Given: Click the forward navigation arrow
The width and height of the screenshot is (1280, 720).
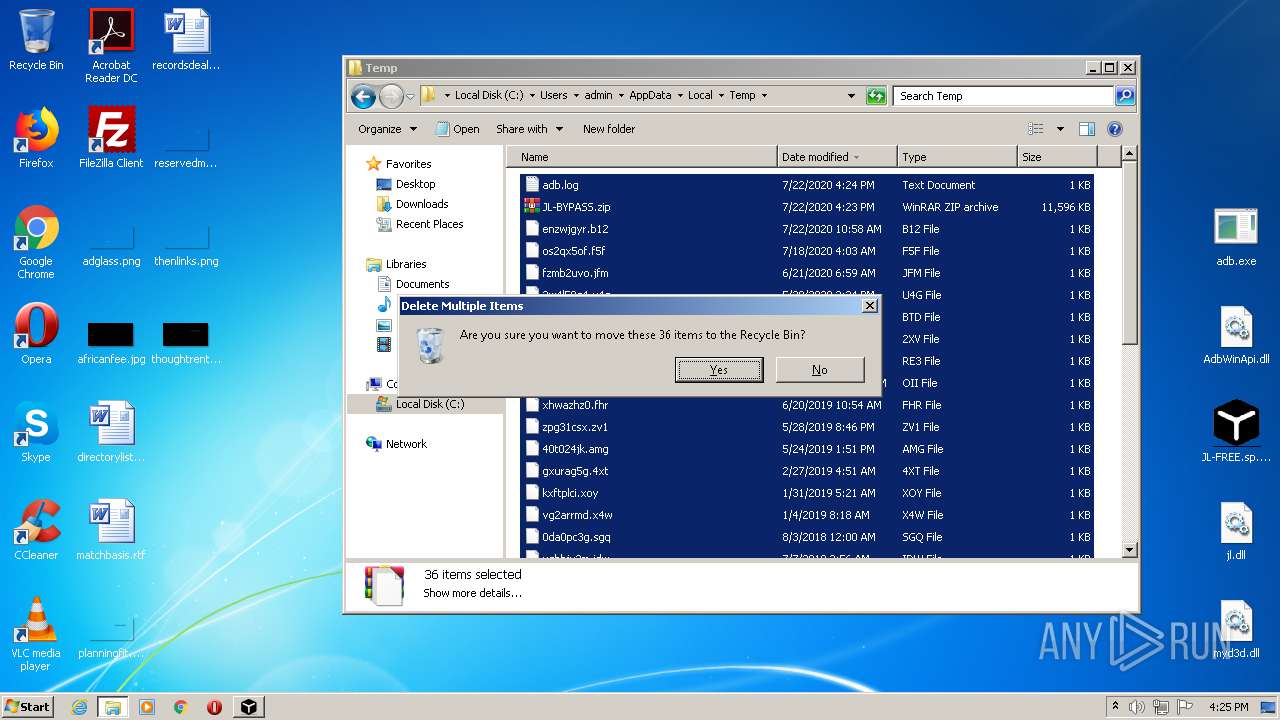Looking at the screenshot, I should coord(391,96).
